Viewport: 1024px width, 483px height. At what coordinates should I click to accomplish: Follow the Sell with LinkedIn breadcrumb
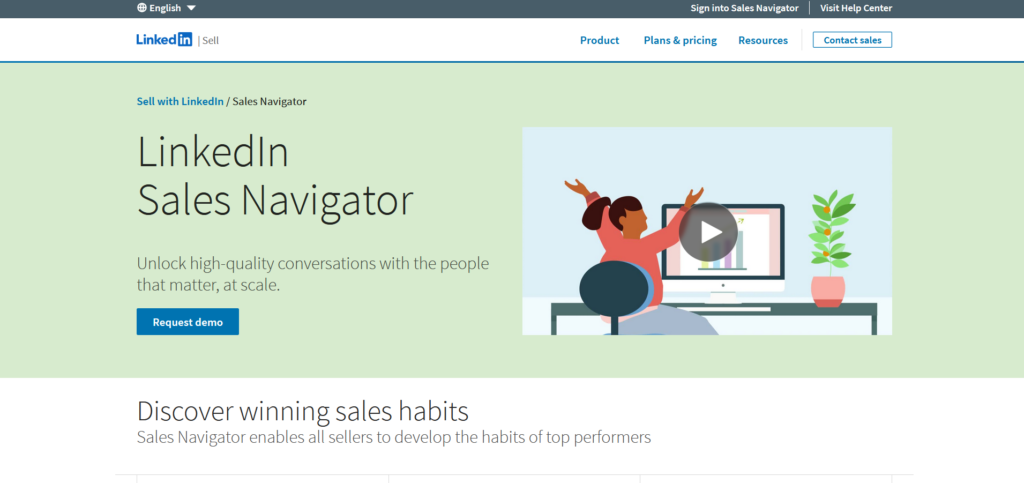click(180, 101)
